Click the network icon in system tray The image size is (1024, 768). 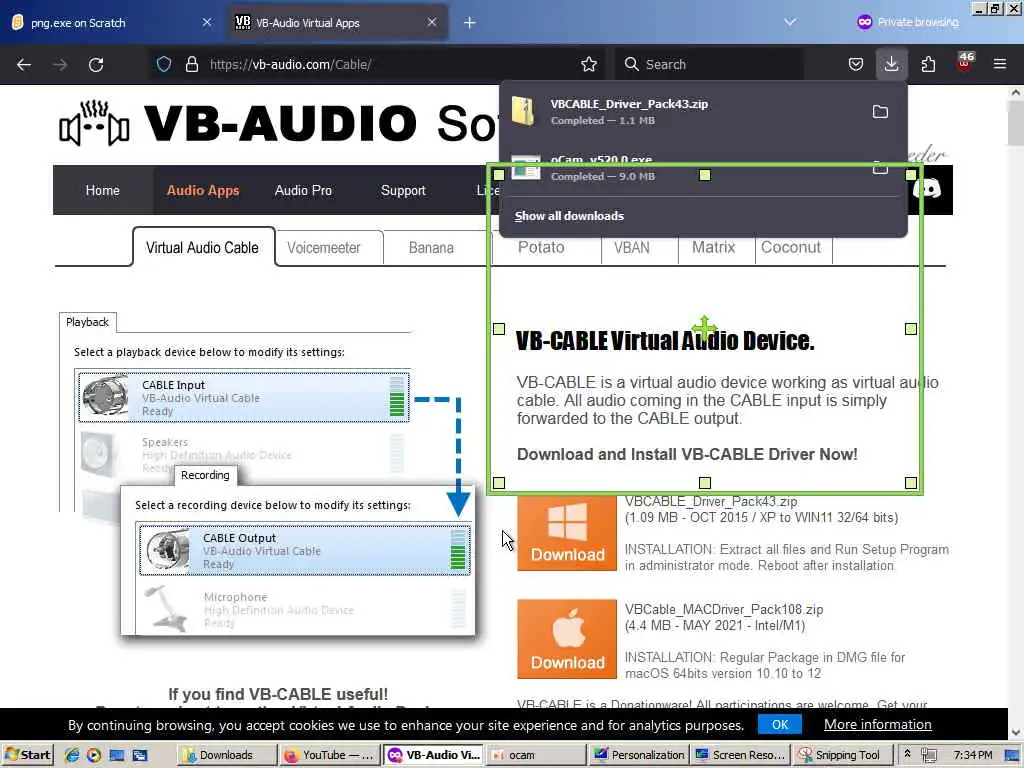pyautogui.click(x=929, y=755)
